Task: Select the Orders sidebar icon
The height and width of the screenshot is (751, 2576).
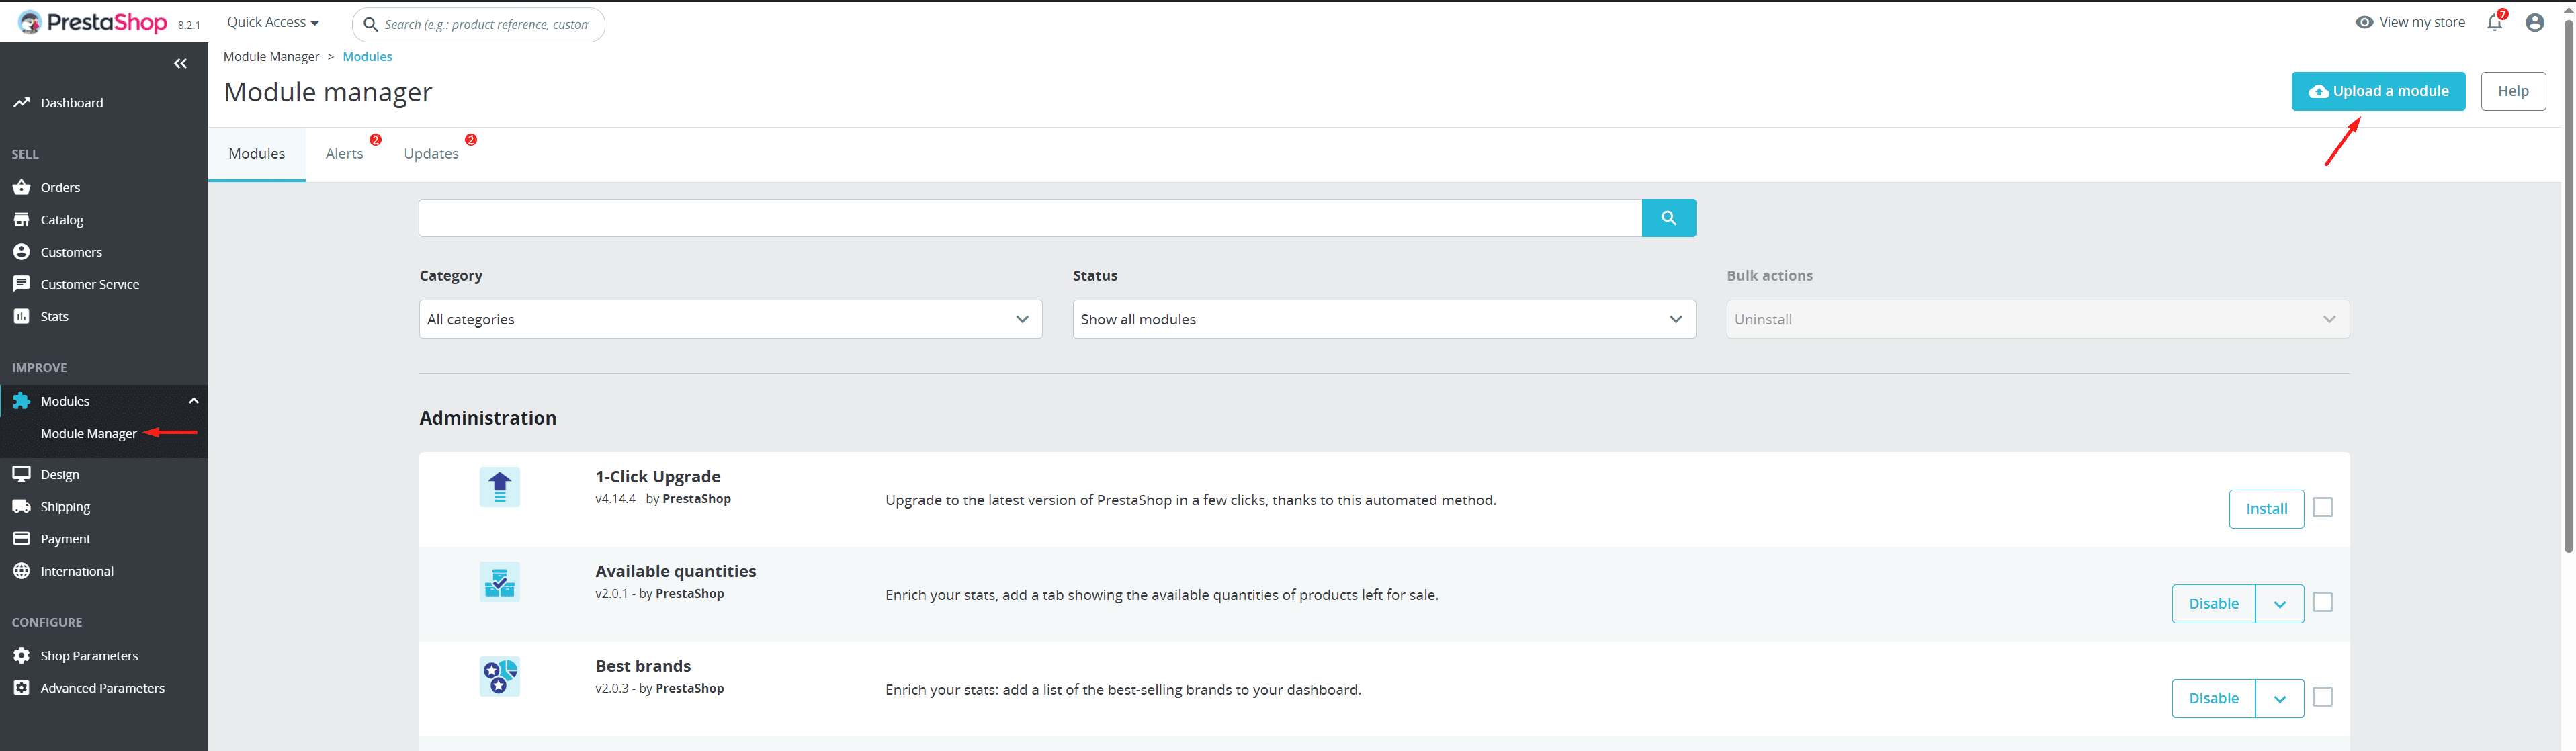Action: (22, 187)
